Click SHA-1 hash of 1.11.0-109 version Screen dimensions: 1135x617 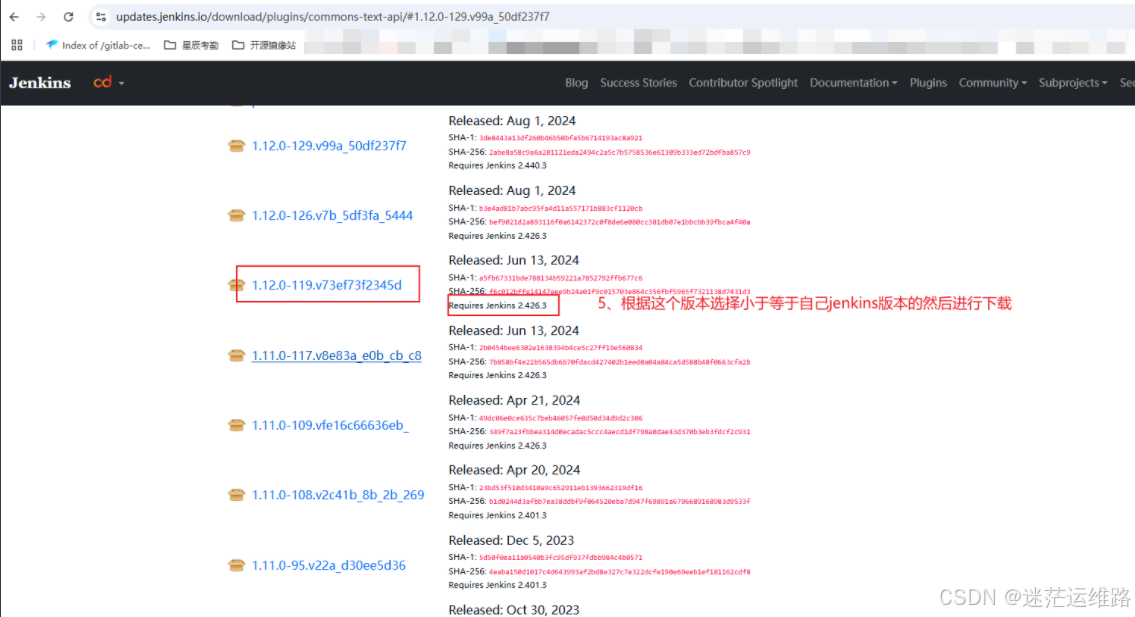point(560,418)
